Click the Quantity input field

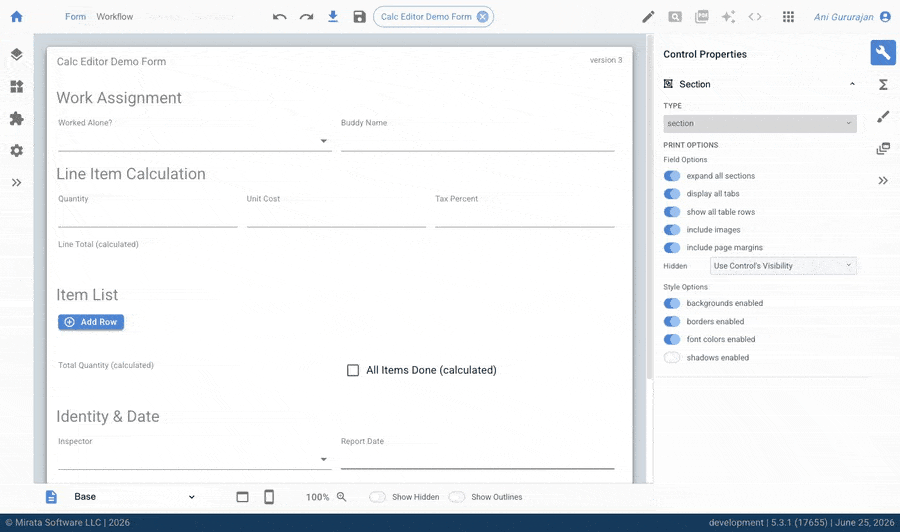148,216
